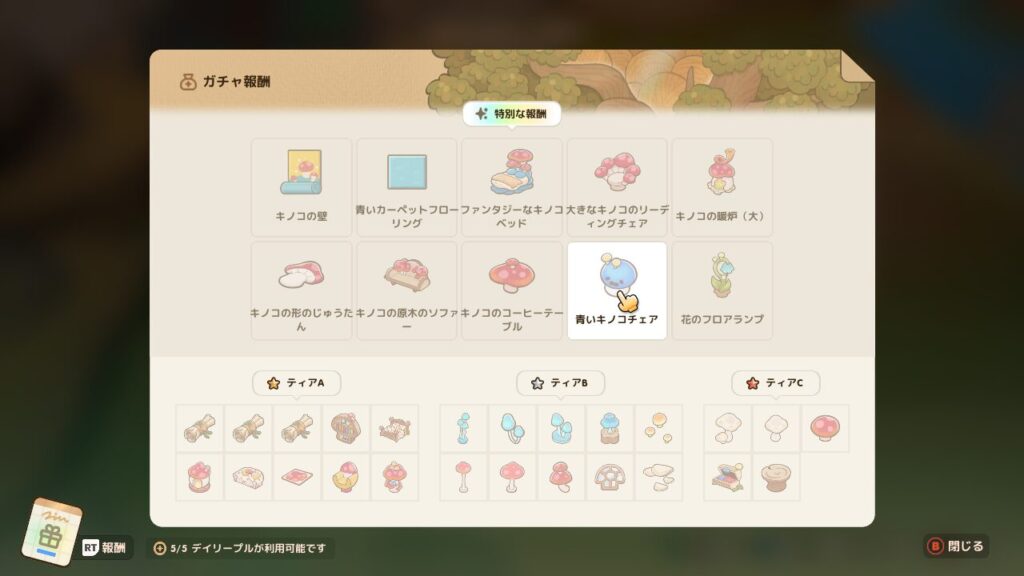This screenshot has width=1024, height=576.
Task: Open the ティアB tier label
Action: (x=560, y=383)
